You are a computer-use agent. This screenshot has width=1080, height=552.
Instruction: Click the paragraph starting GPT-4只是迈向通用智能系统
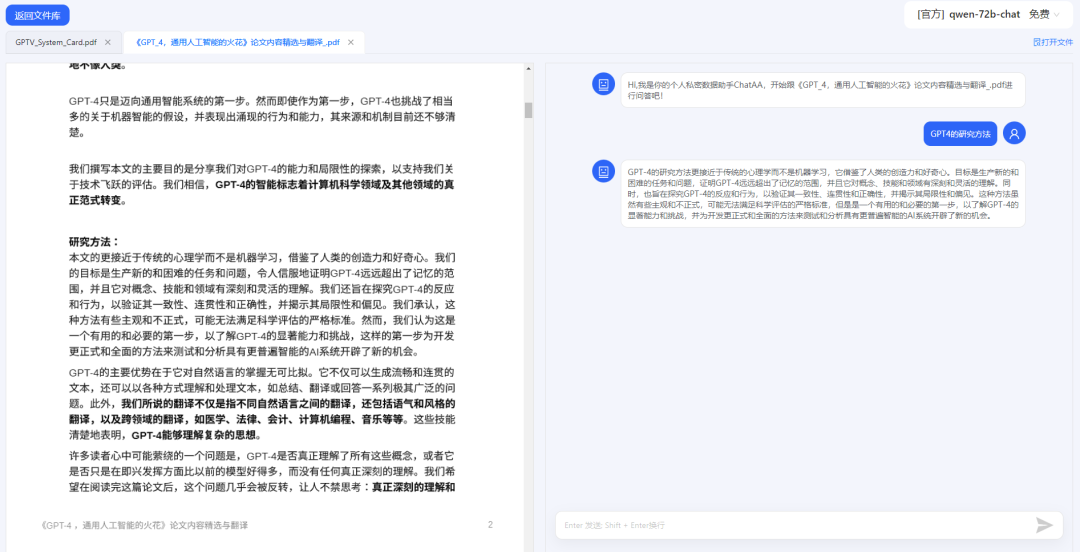point(262,116)
